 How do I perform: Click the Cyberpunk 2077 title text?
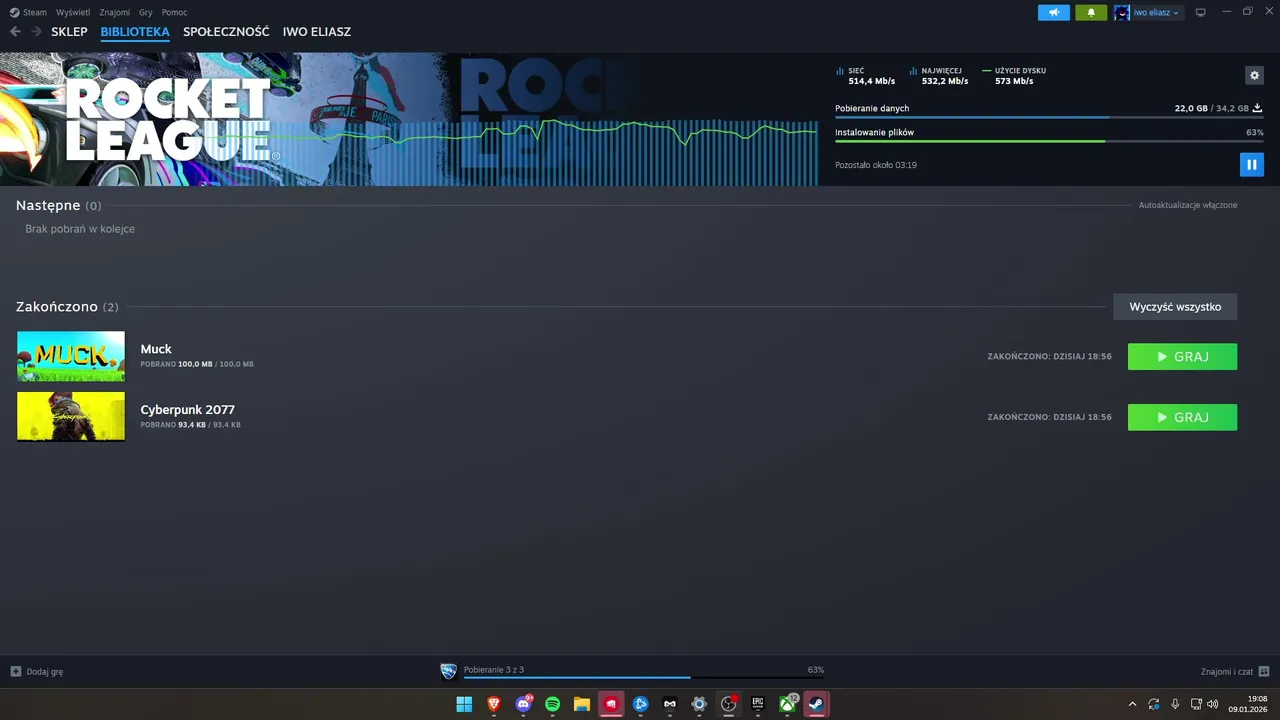188,409
